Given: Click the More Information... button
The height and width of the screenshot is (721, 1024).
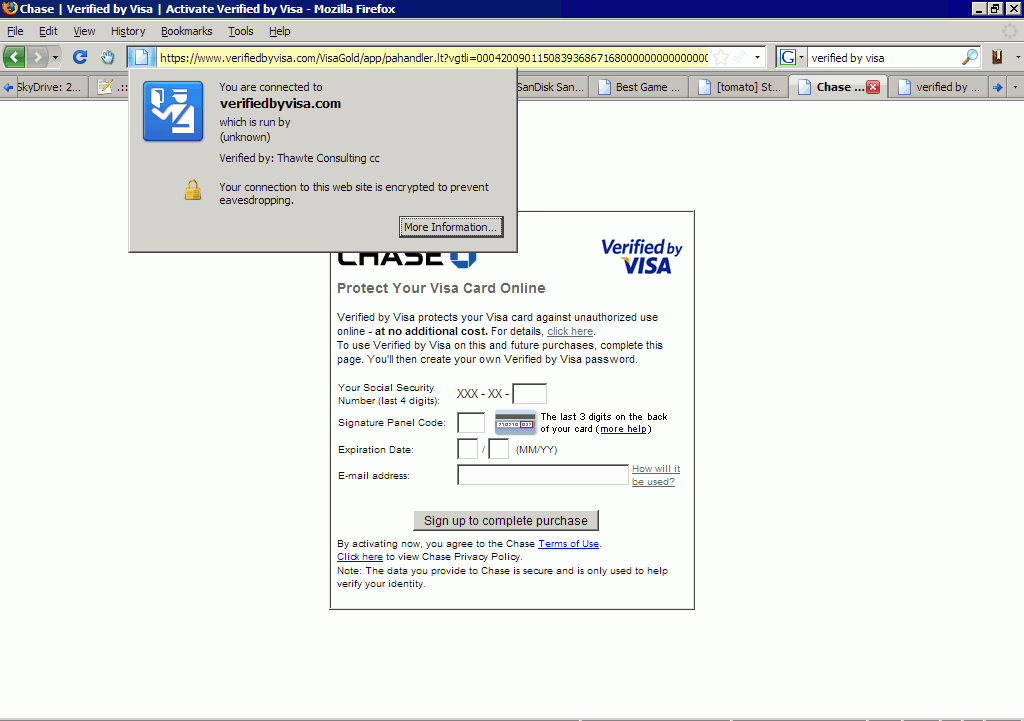Looking at the screenshot, I should coord(451,227).
